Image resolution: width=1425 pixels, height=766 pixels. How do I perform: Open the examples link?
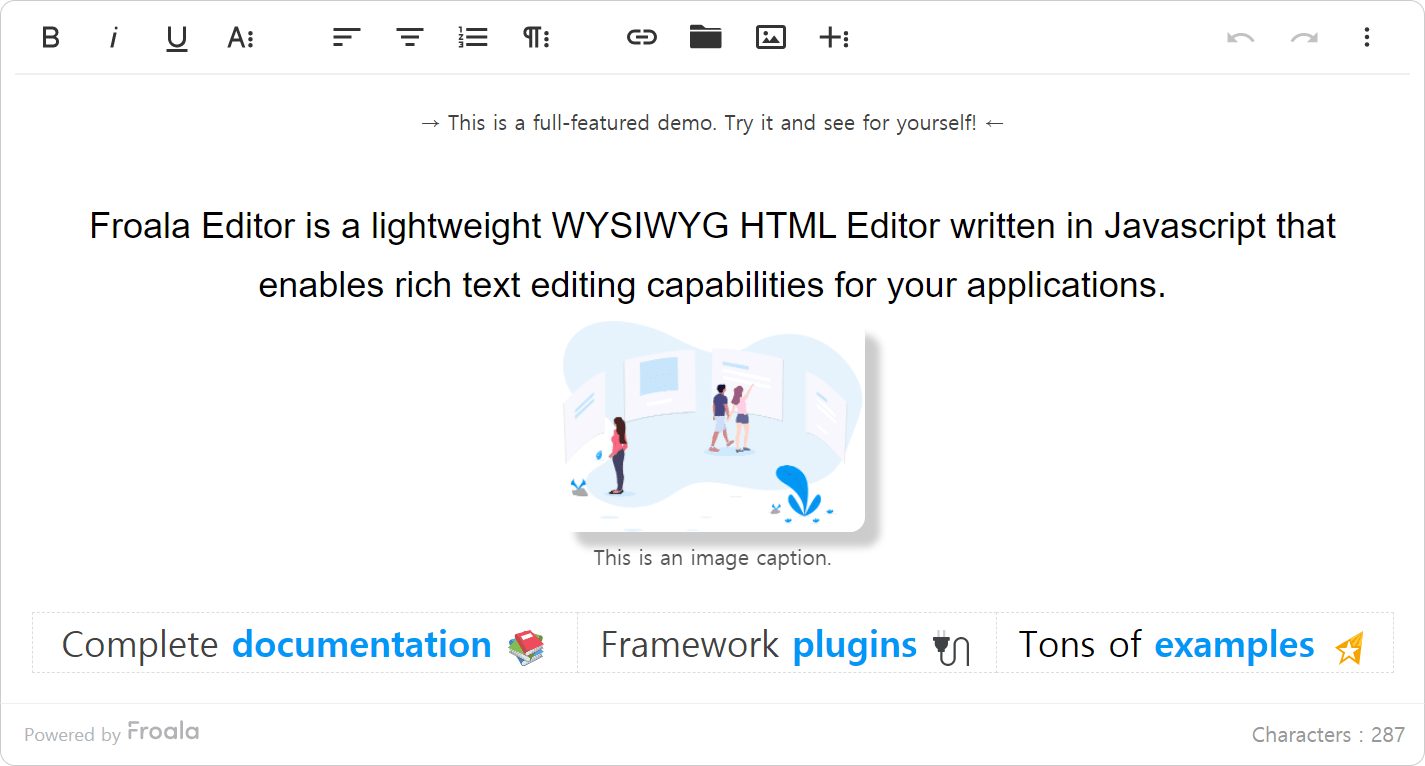coord(1235,645)
